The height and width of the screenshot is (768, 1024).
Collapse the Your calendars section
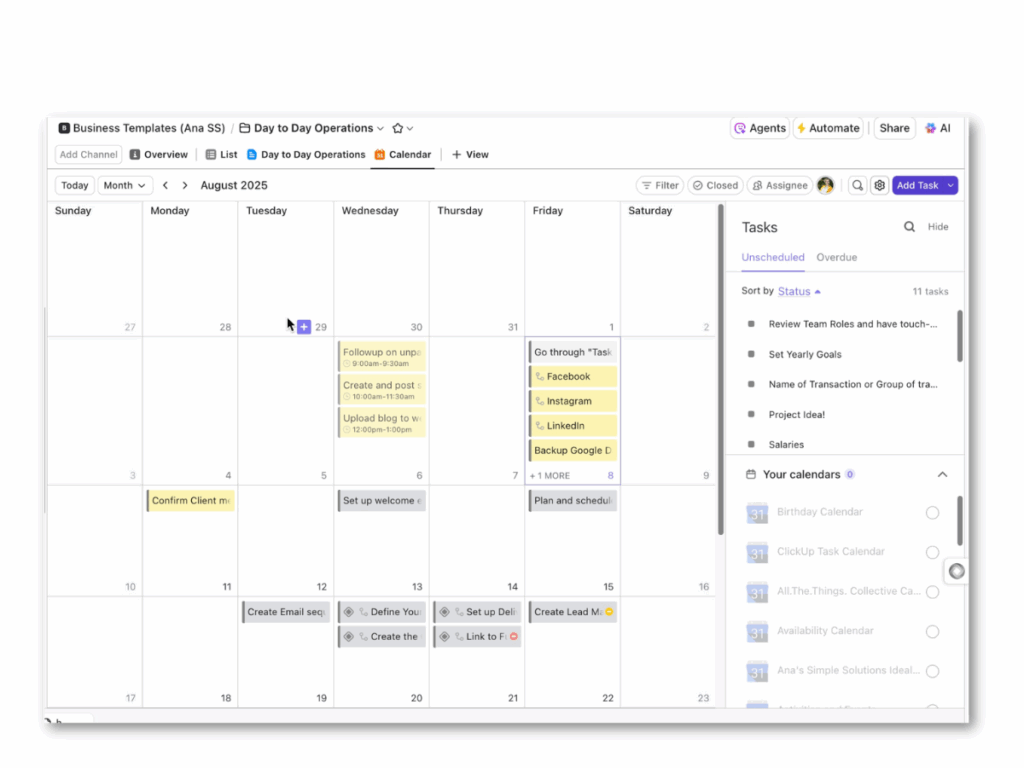942,475
